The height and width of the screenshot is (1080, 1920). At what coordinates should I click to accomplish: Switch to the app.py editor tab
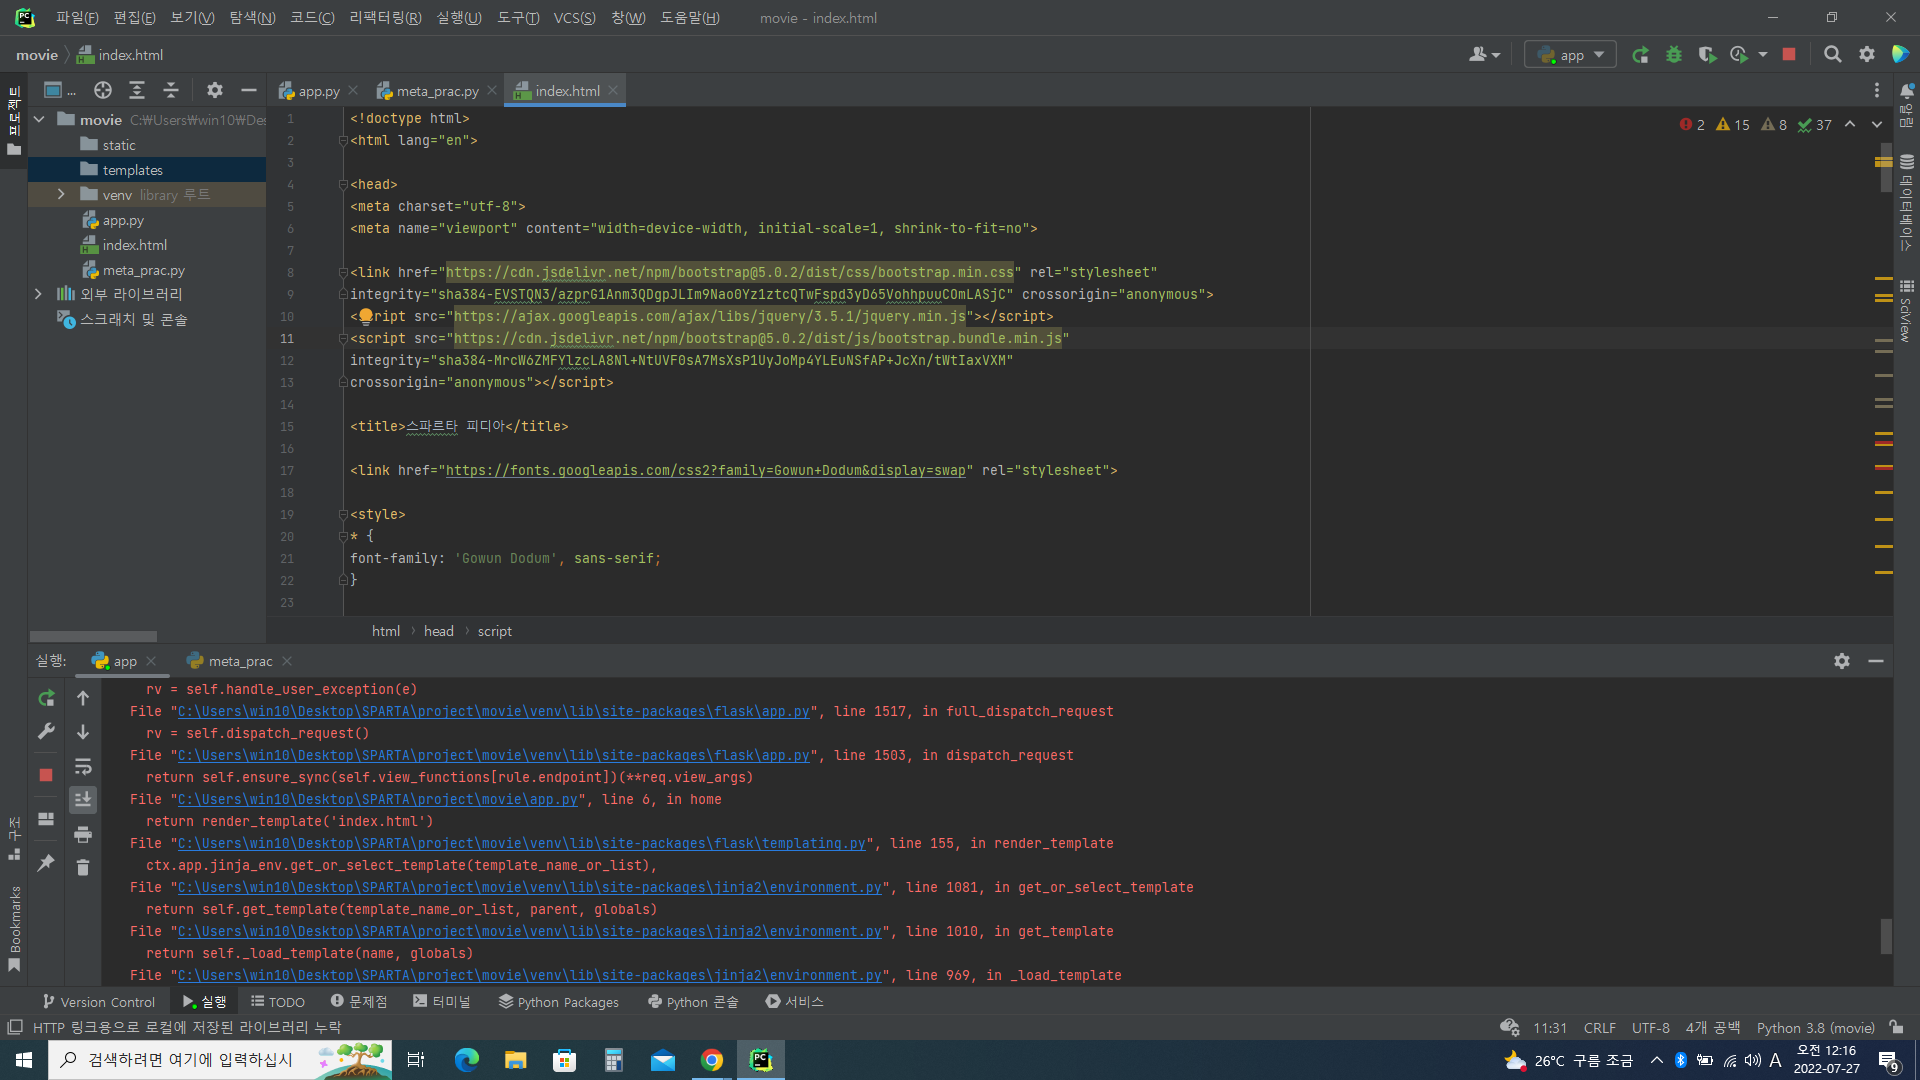(318, 91)
